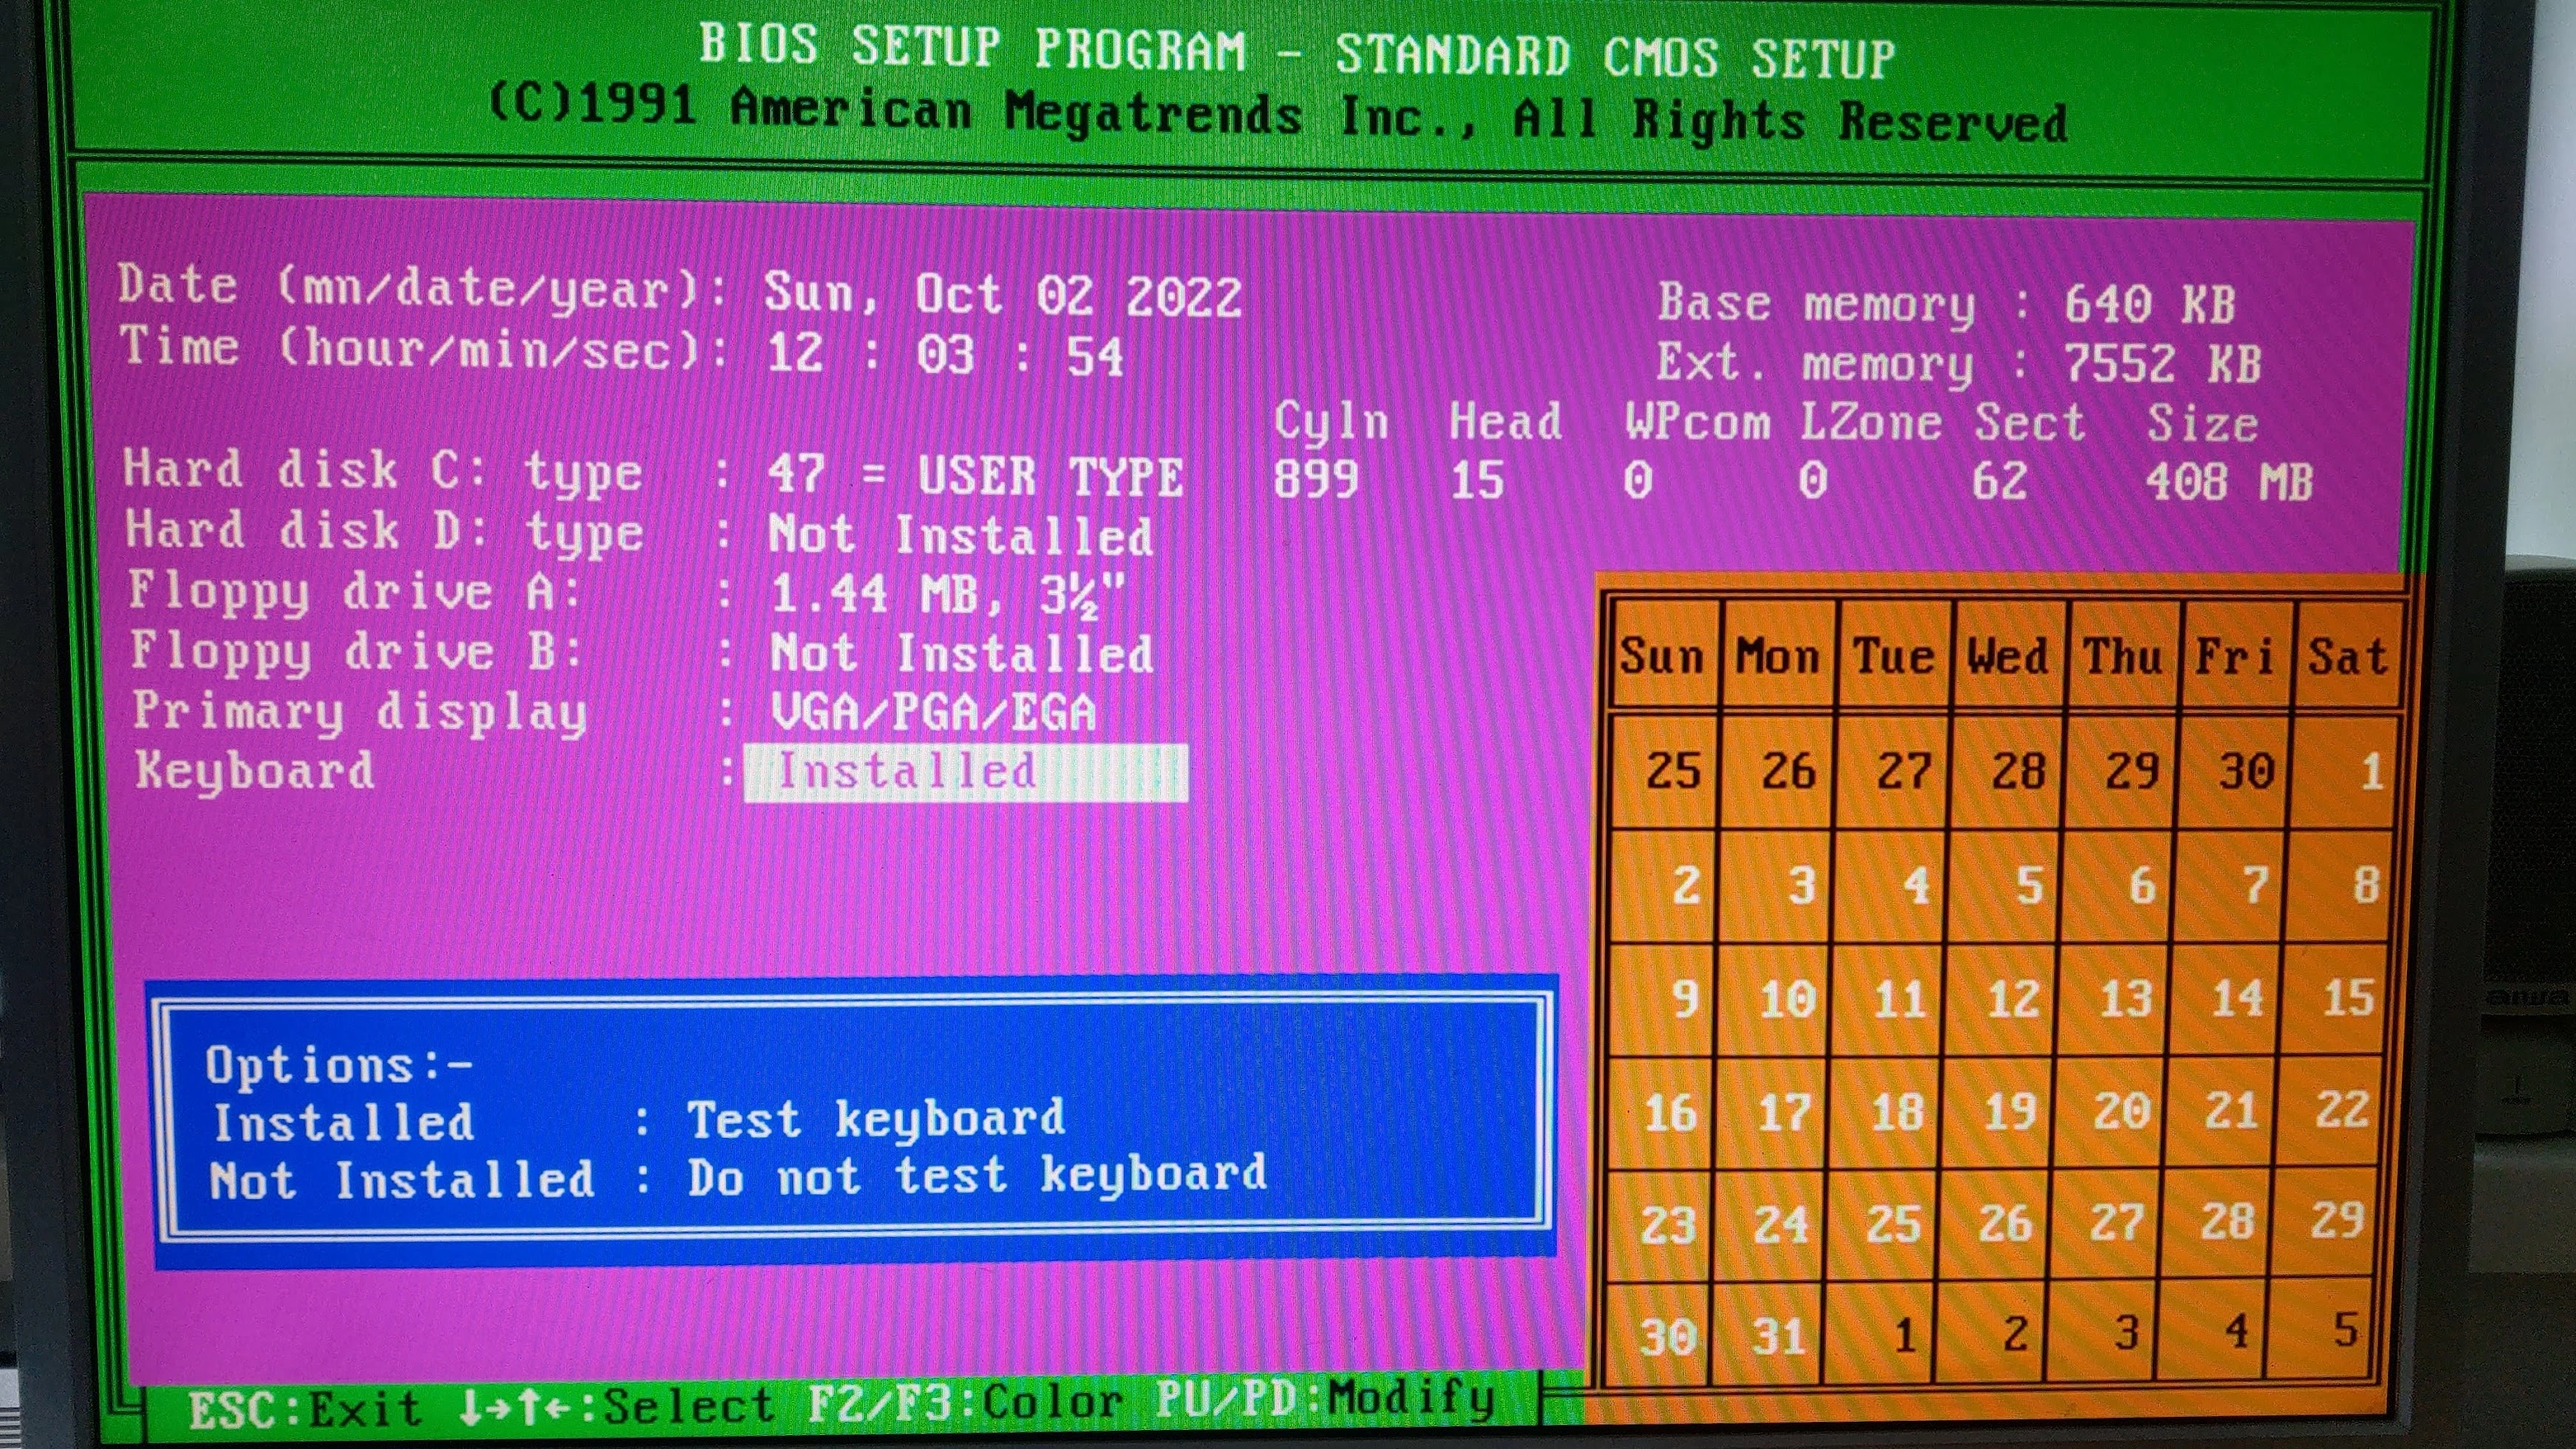2576x1449 pixels.
Task: Click the 'LZone' column header
Action: [x=1871, y=422]
